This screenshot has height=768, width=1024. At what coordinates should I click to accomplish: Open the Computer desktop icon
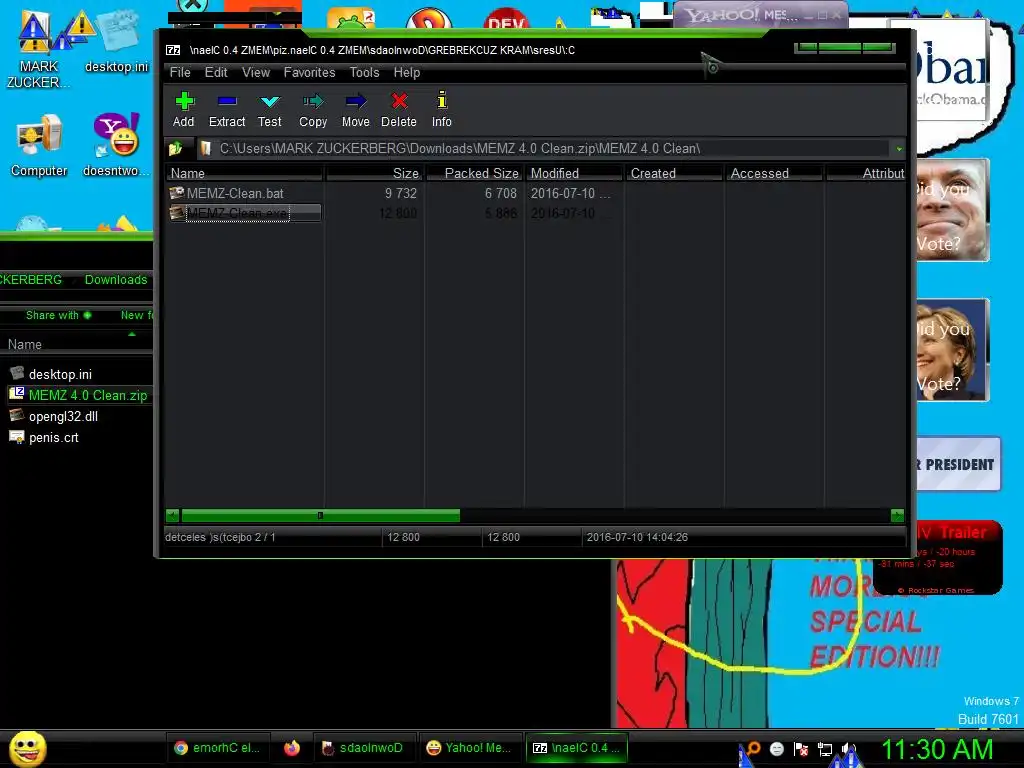point(39,147)
